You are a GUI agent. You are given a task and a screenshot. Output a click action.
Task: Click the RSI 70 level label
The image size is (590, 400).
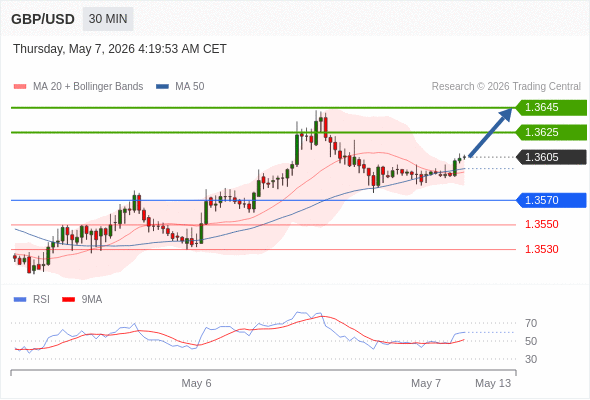point(531,323)
